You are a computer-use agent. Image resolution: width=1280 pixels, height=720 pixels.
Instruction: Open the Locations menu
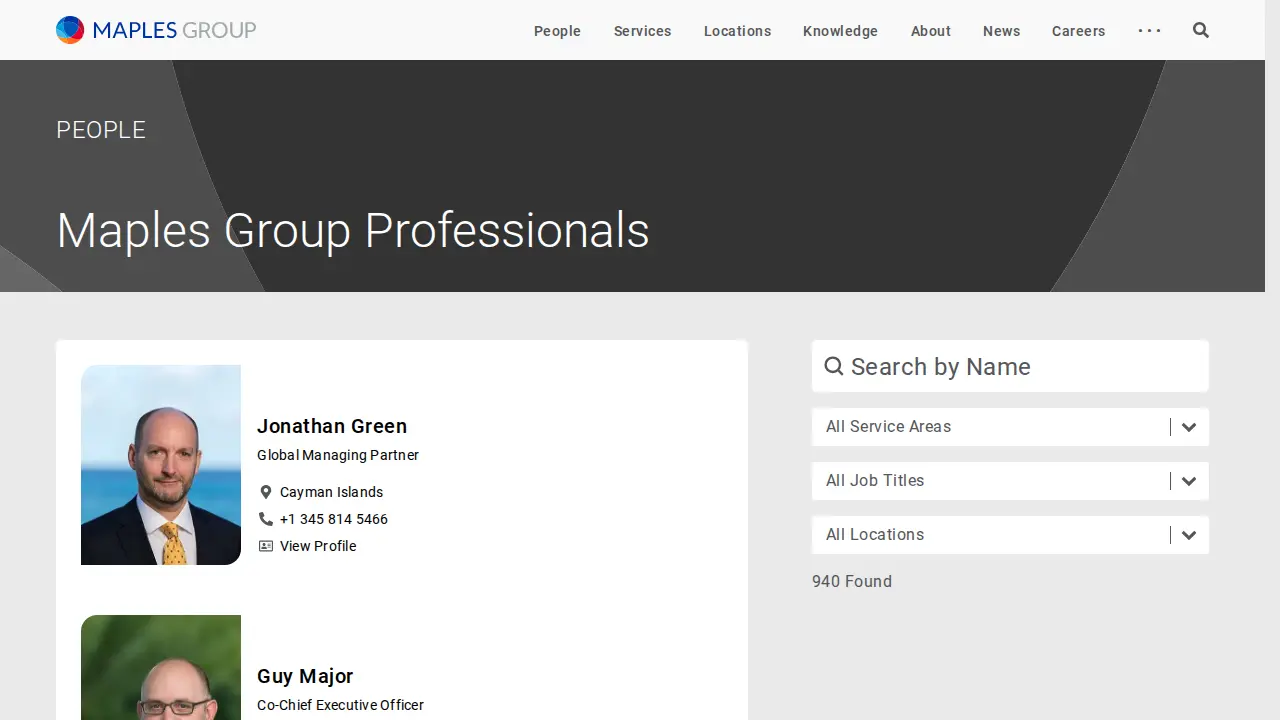[x=737, y=31]
